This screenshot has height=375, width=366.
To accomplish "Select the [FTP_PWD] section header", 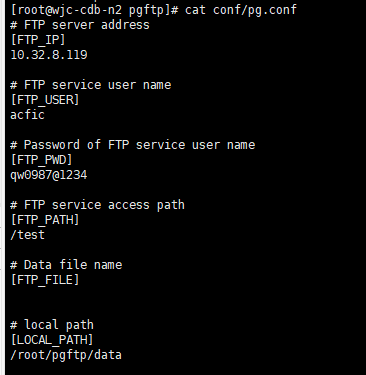I will tap(42, 160).
